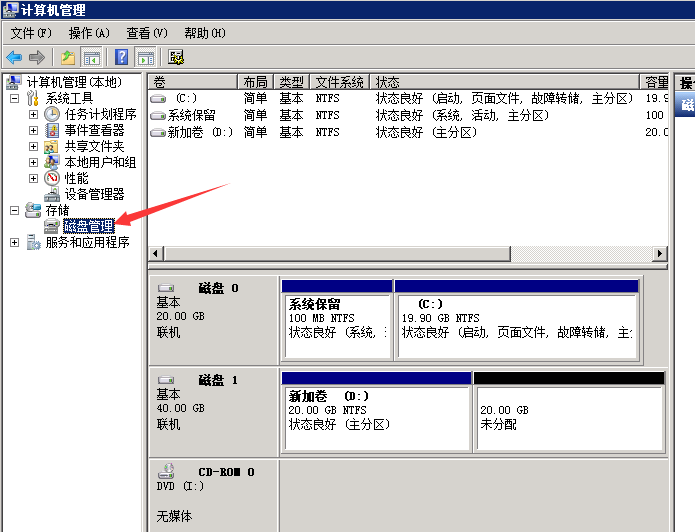695x532 pixels.
Task: Select 设备管理器 in the tree
Action: point(94,194)
